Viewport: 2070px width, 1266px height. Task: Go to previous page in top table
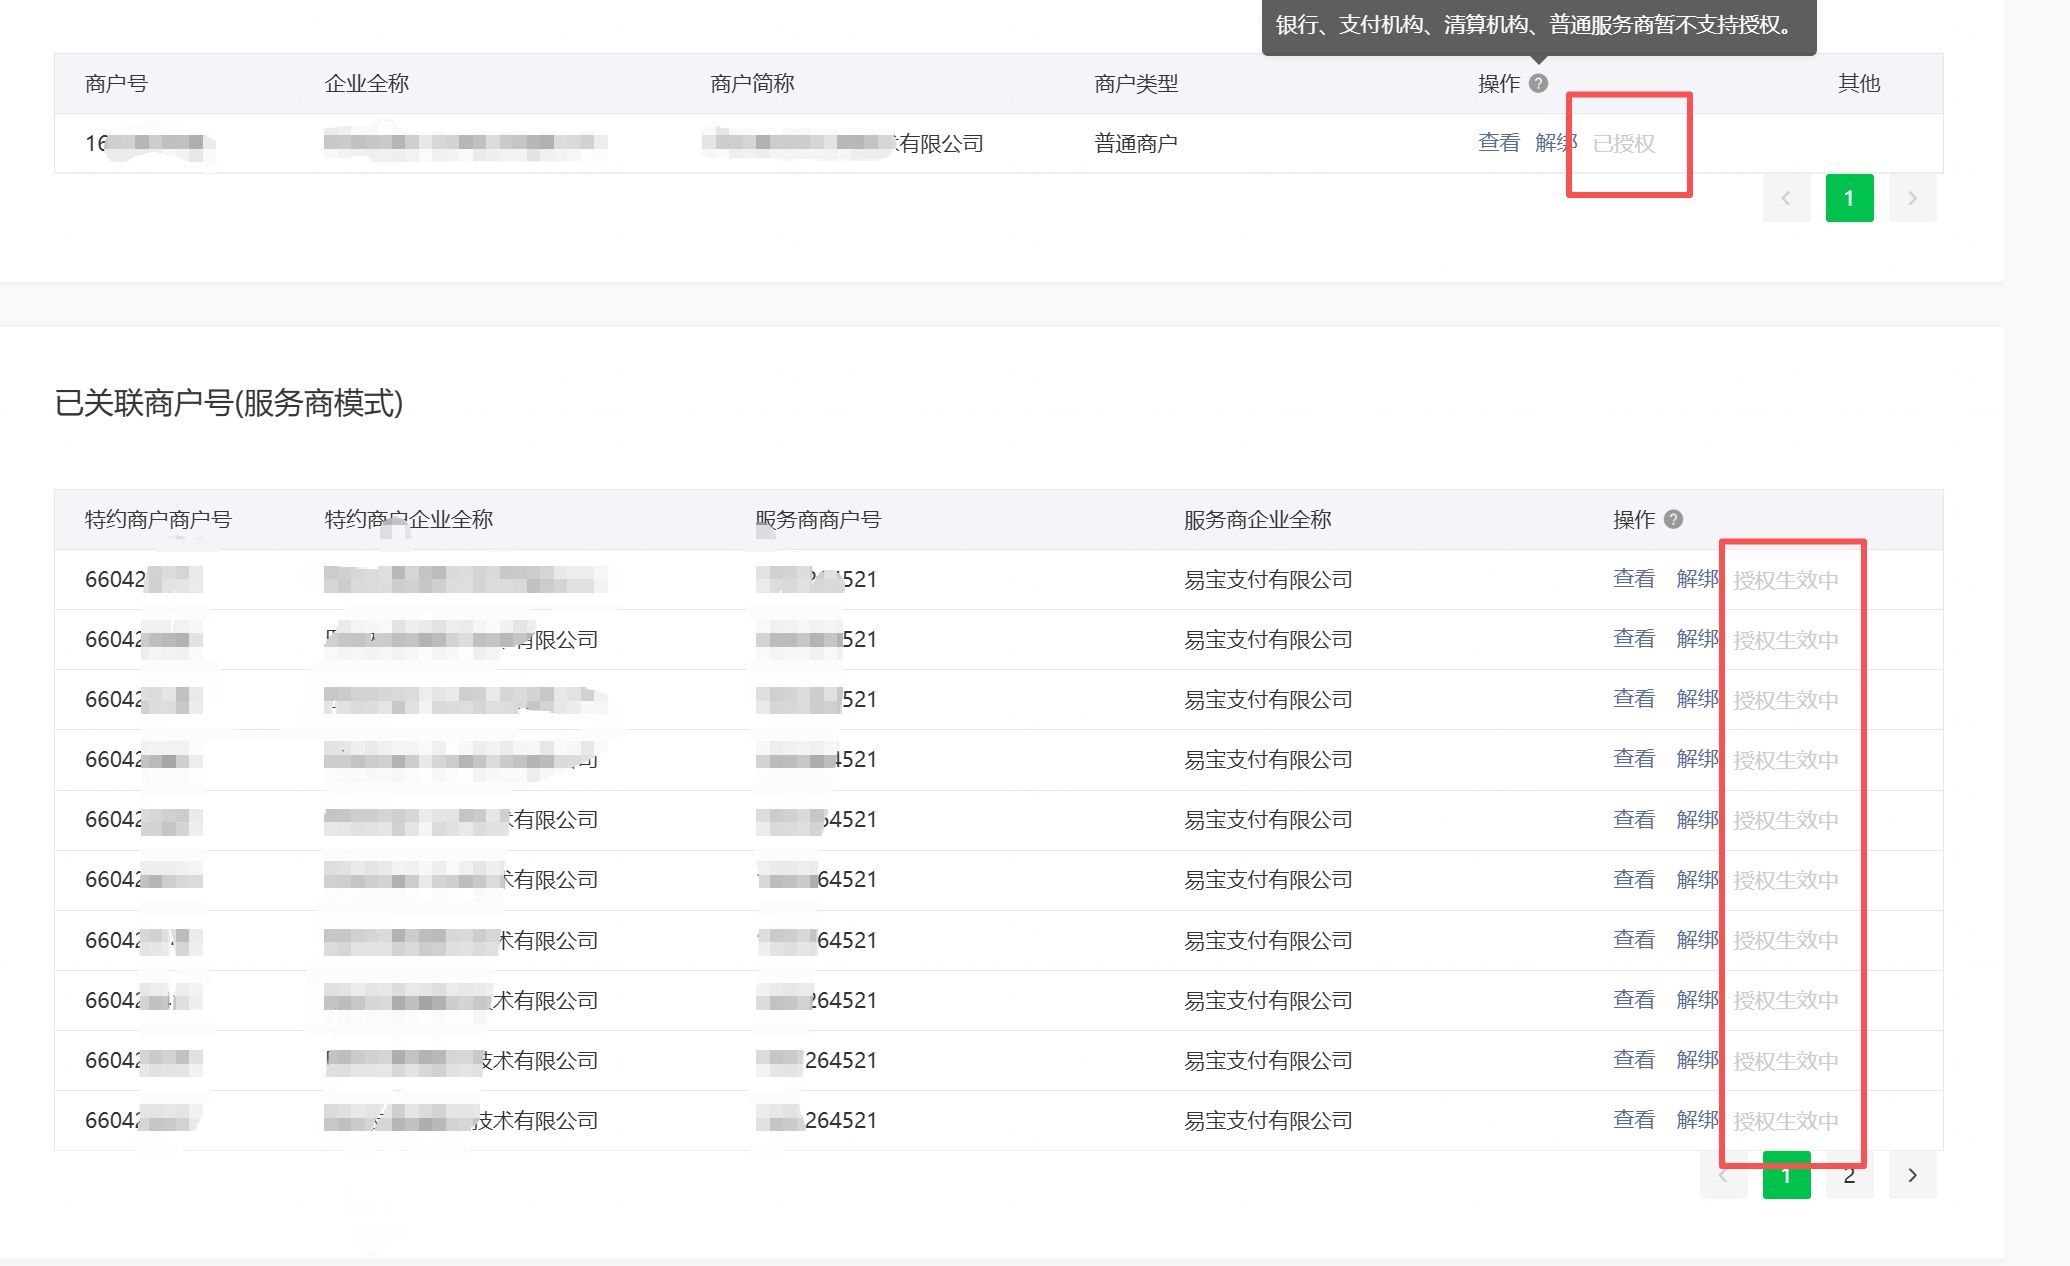click(x=1786, y=198)
